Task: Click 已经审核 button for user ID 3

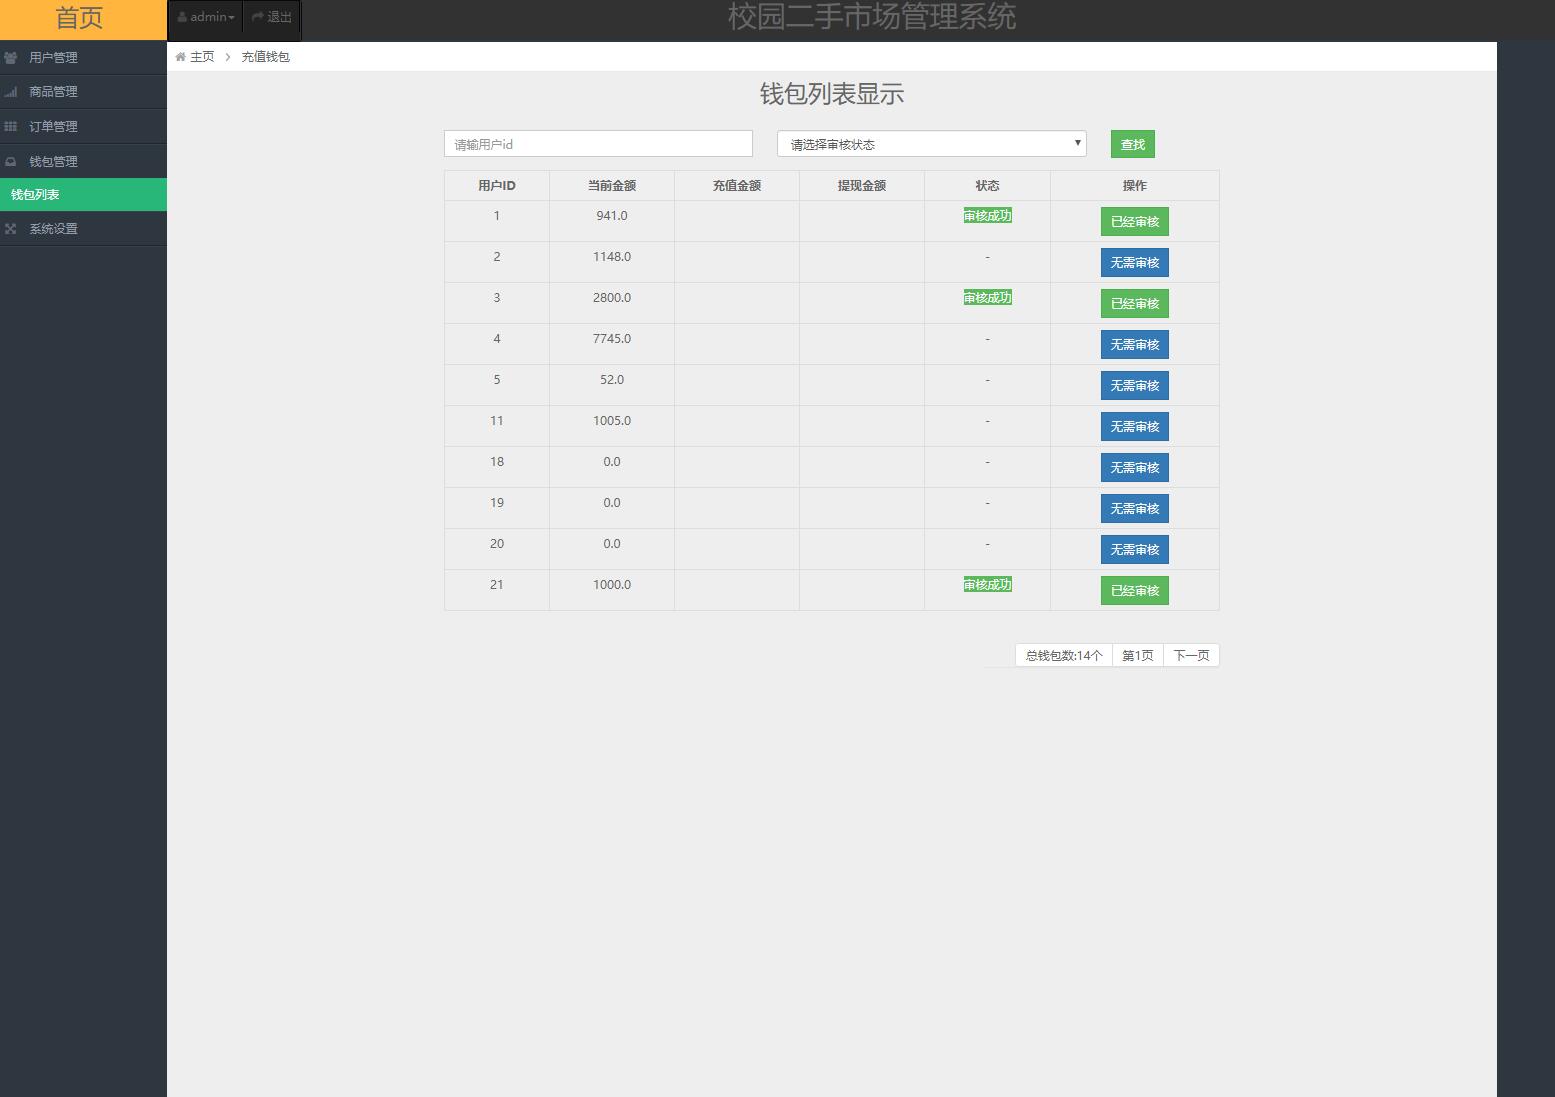Action: click(x=1135, y=304)
